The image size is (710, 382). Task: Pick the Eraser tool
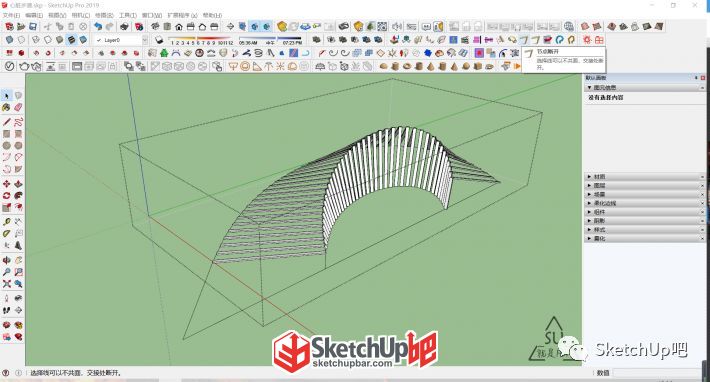(18, 107)
